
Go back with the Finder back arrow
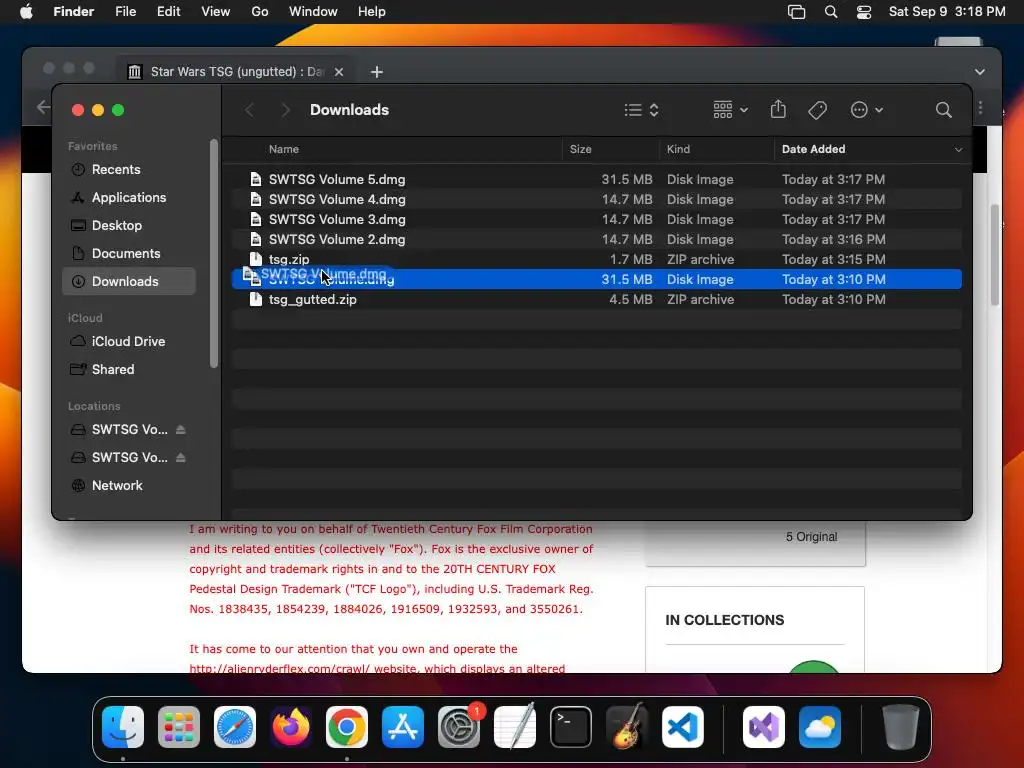[x=249, y=110]
